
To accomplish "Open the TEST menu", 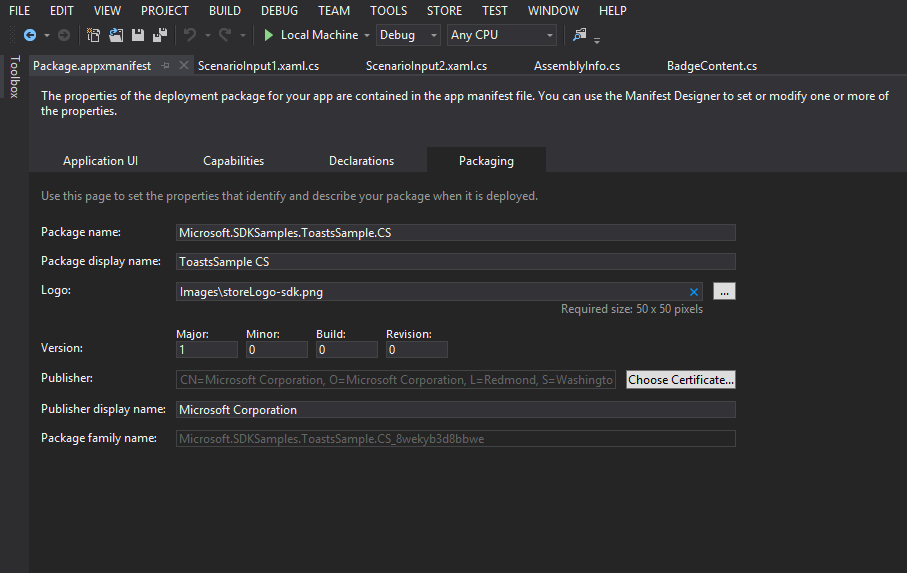I will coord(495,10).
